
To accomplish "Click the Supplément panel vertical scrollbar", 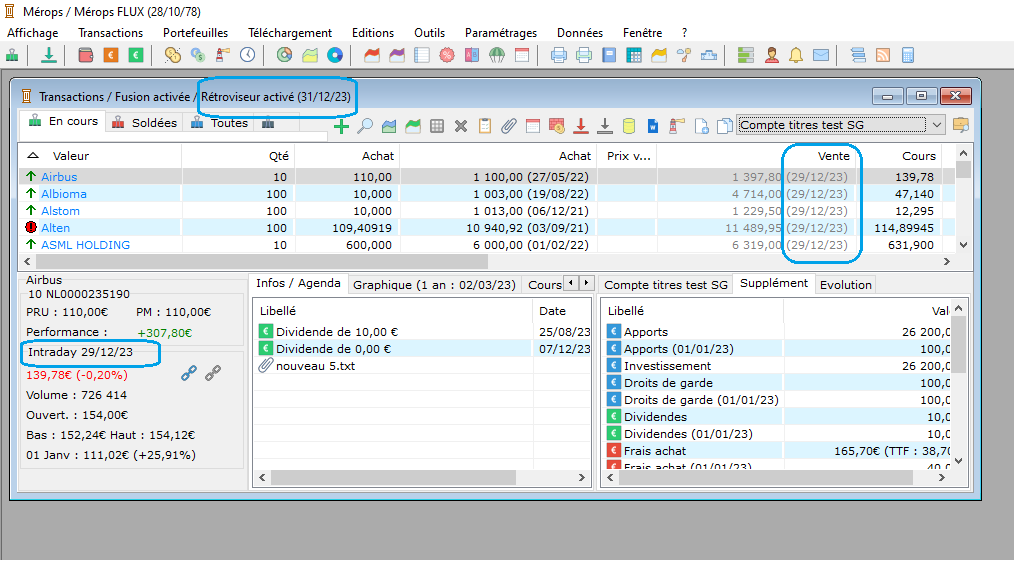I will click(959, 385).
